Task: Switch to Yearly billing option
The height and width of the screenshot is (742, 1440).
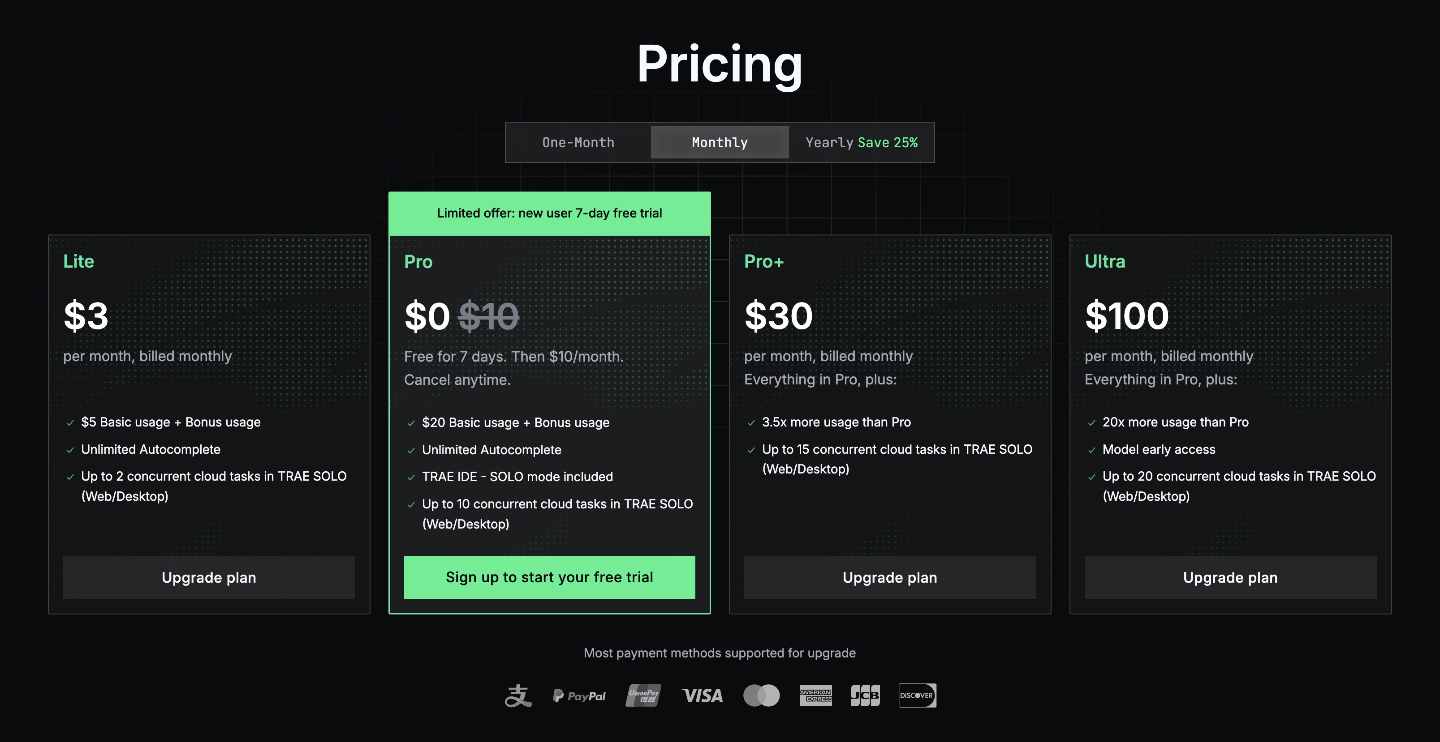Action: [x=861, y=142]
